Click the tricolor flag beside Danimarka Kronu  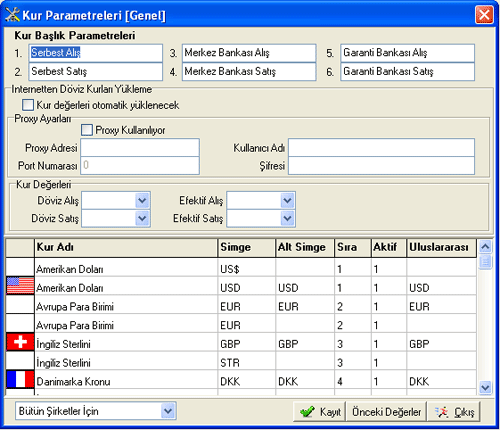pyautogui.click(x=20, y=379)
